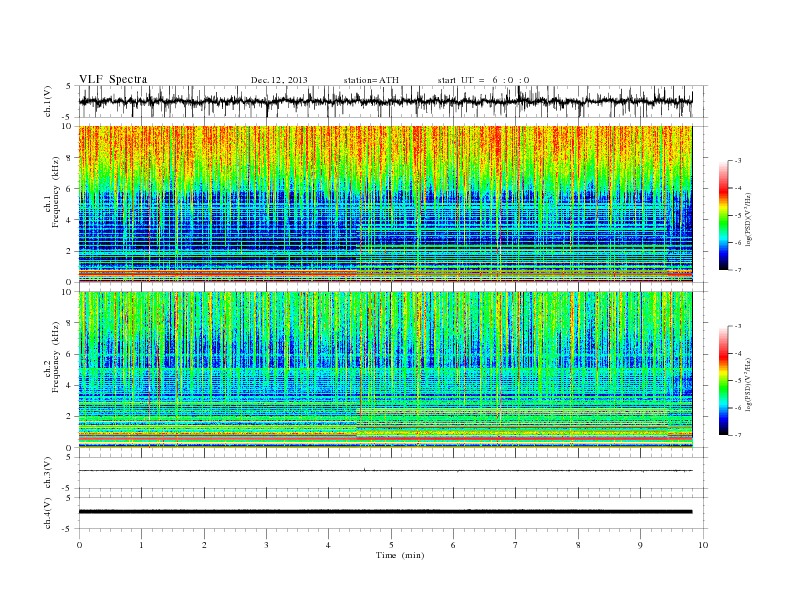The width and height of the screenshot is (792, 612).
Task: Click the ch.1 PSD color bar
Action: 723,215
